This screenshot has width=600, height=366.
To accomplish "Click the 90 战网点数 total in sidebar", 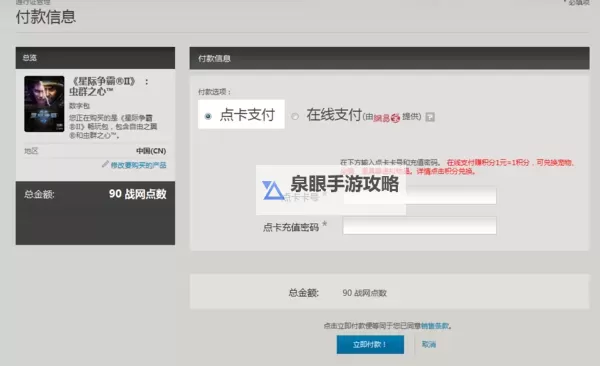I will click(x=138, y=194).
